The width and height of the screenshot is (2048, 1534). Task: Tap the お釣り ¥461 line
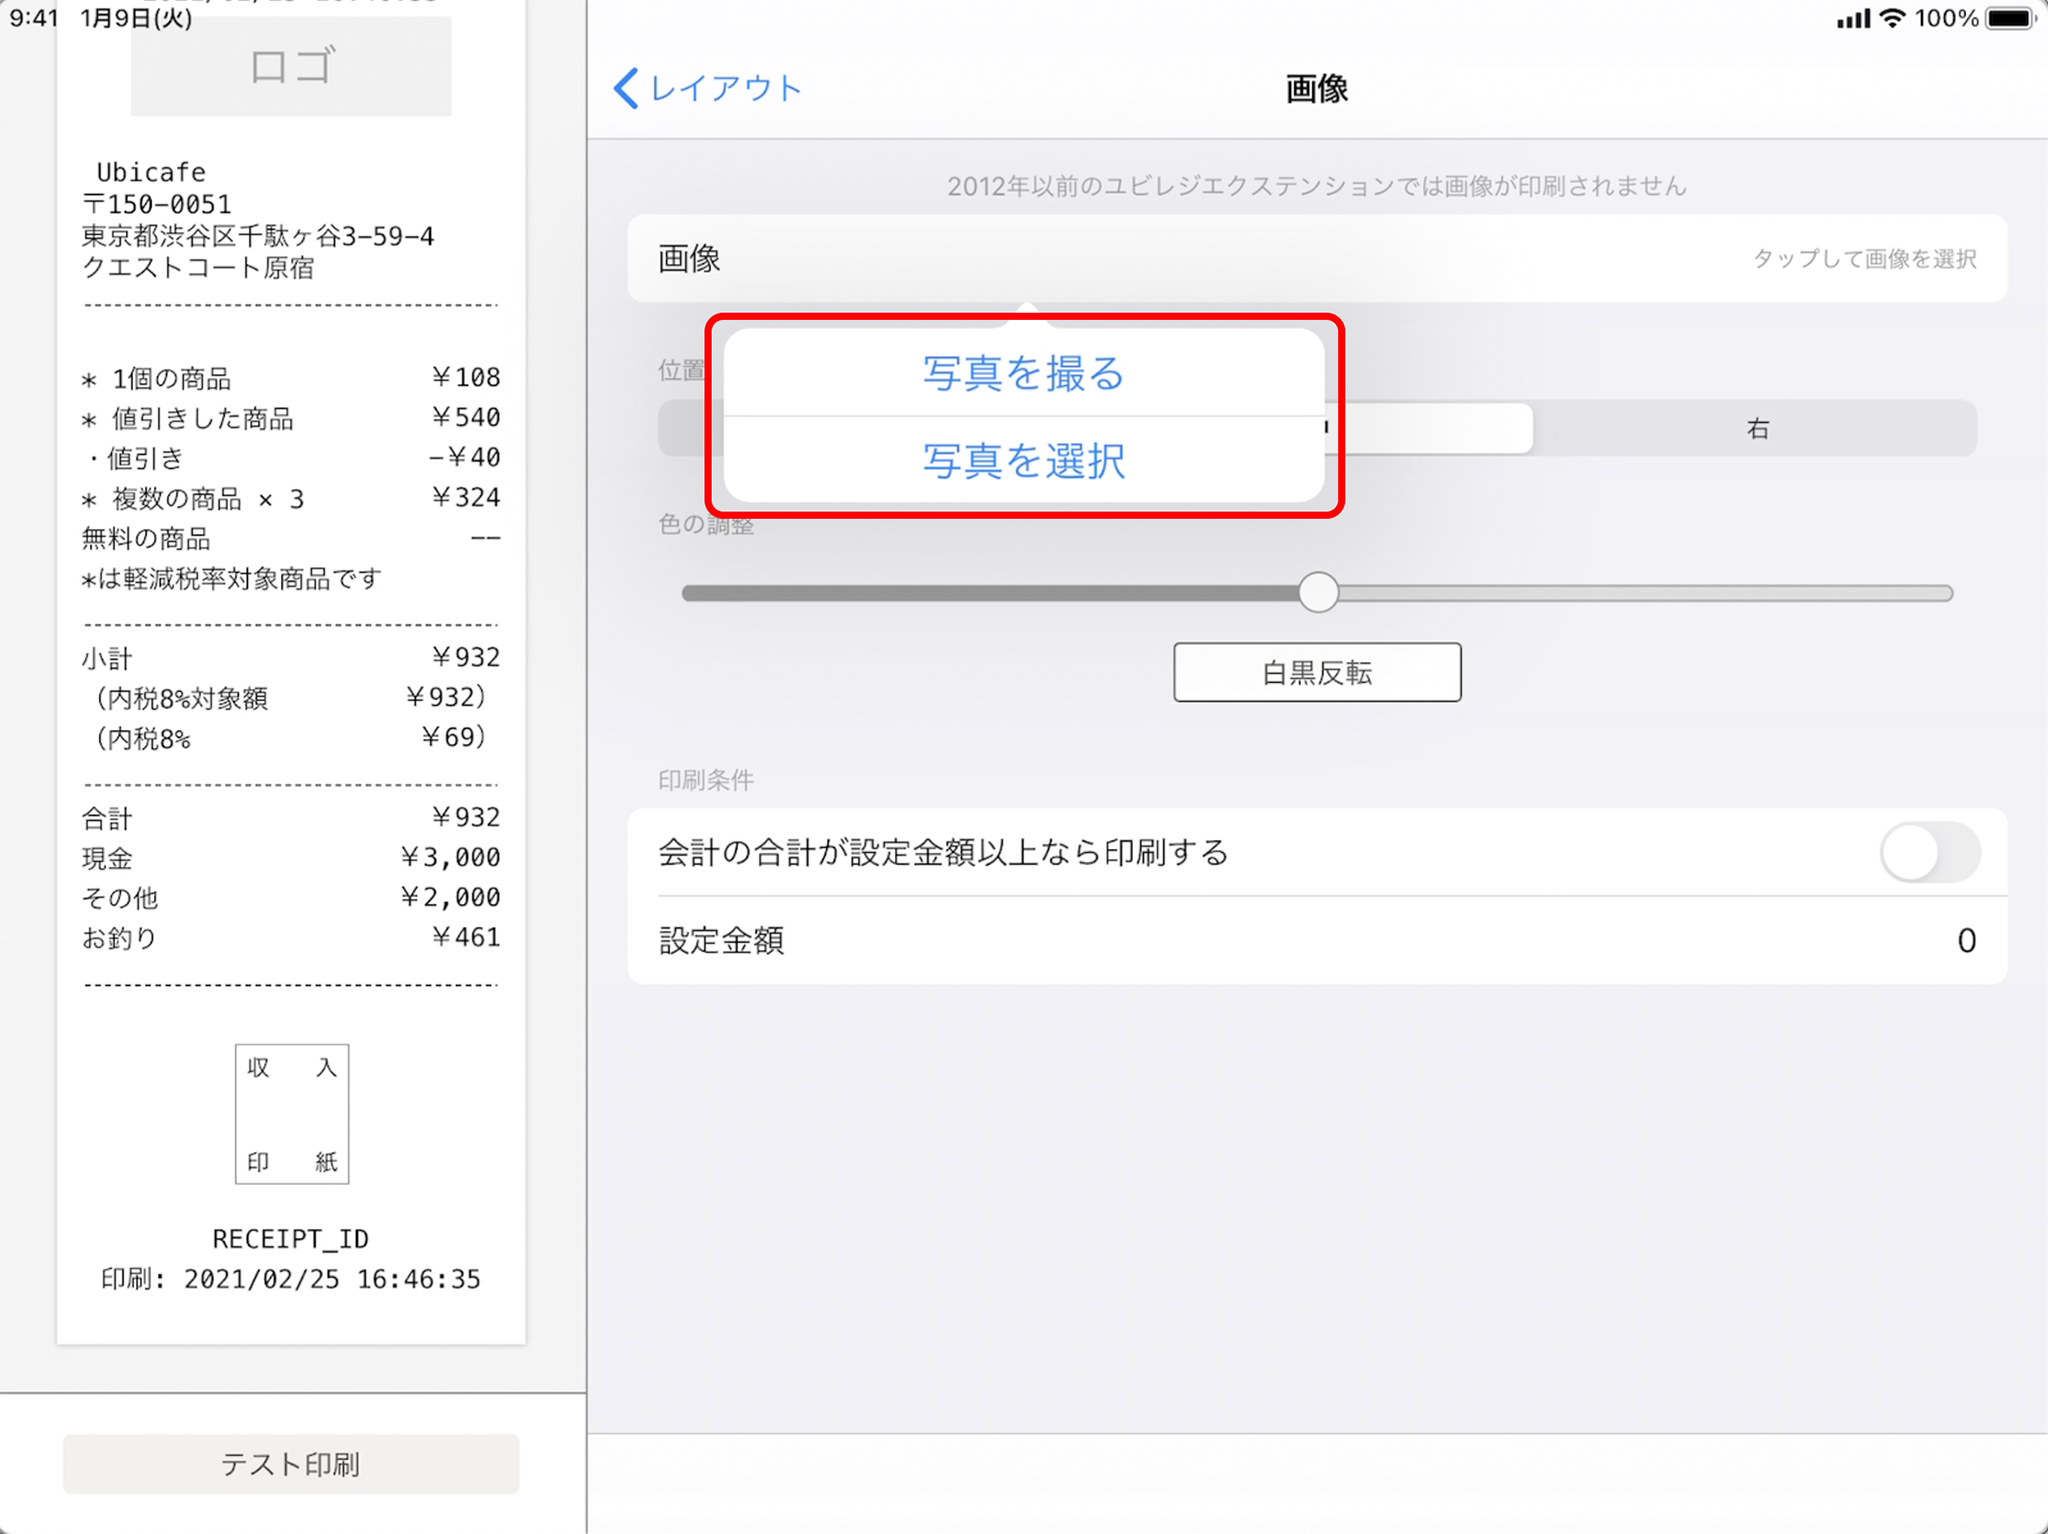tap(291, 938)
